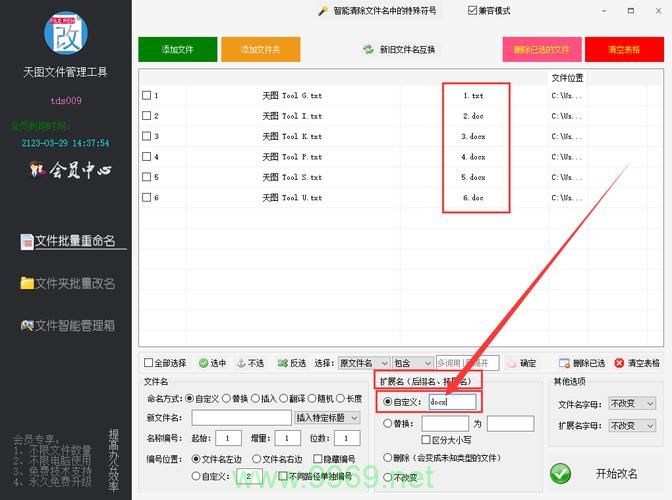Viewport: 672px width, 500px height.
Task: Open the 包含 dropdown
Action: [413, 363]
